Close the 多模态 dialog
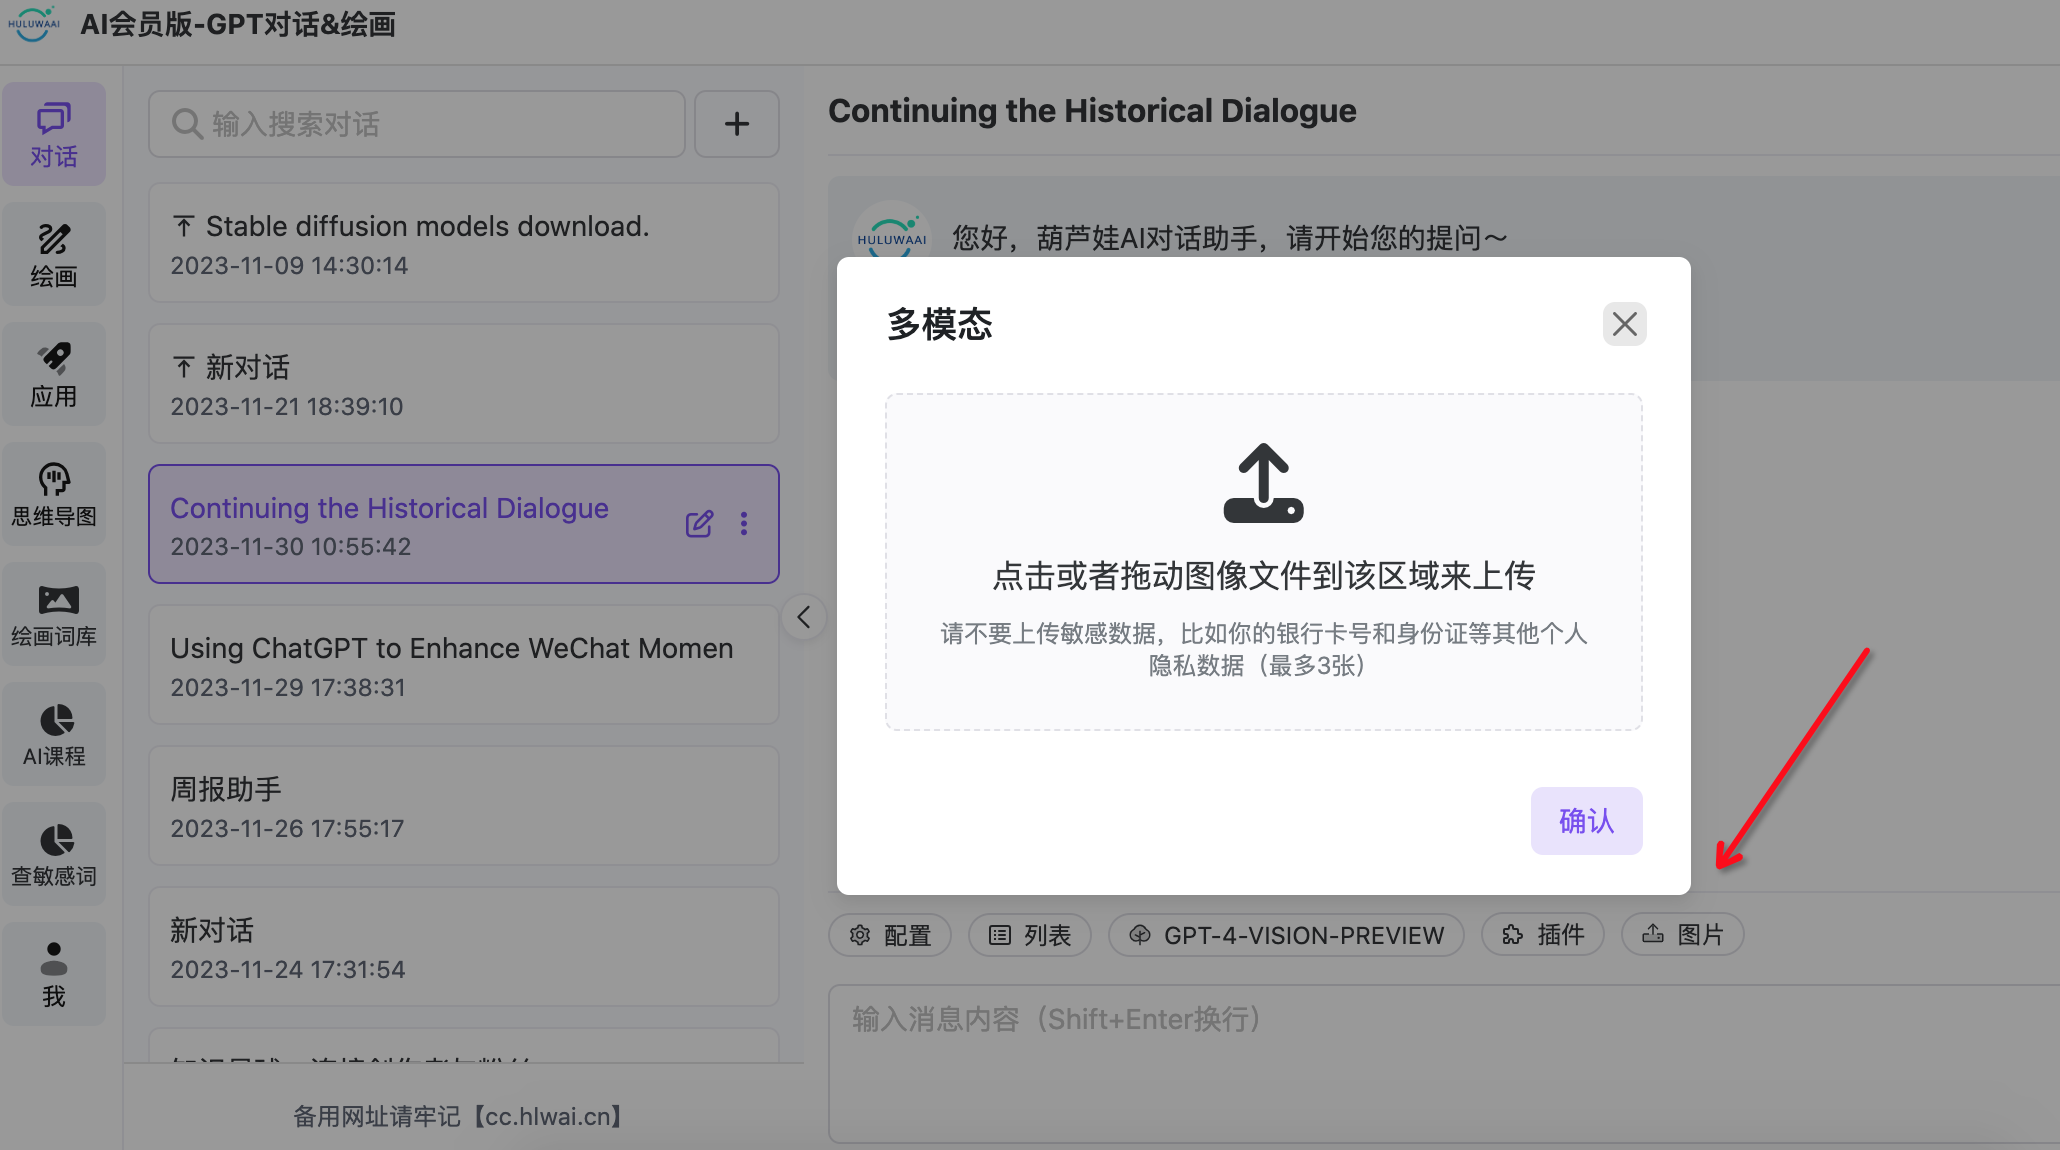This screenshot has height=1150, width=2060. [1624, 324]
